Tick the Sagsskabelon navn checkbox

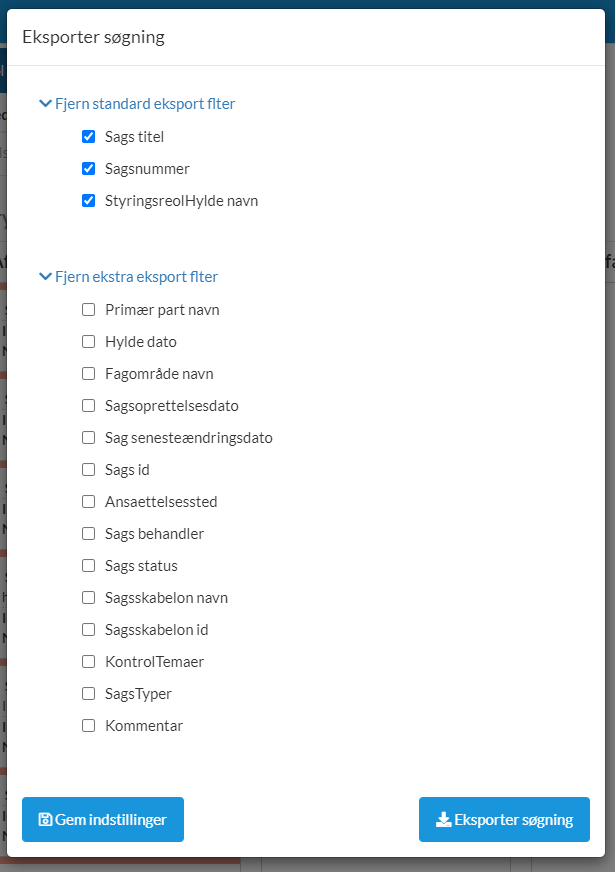pos(89,598)
